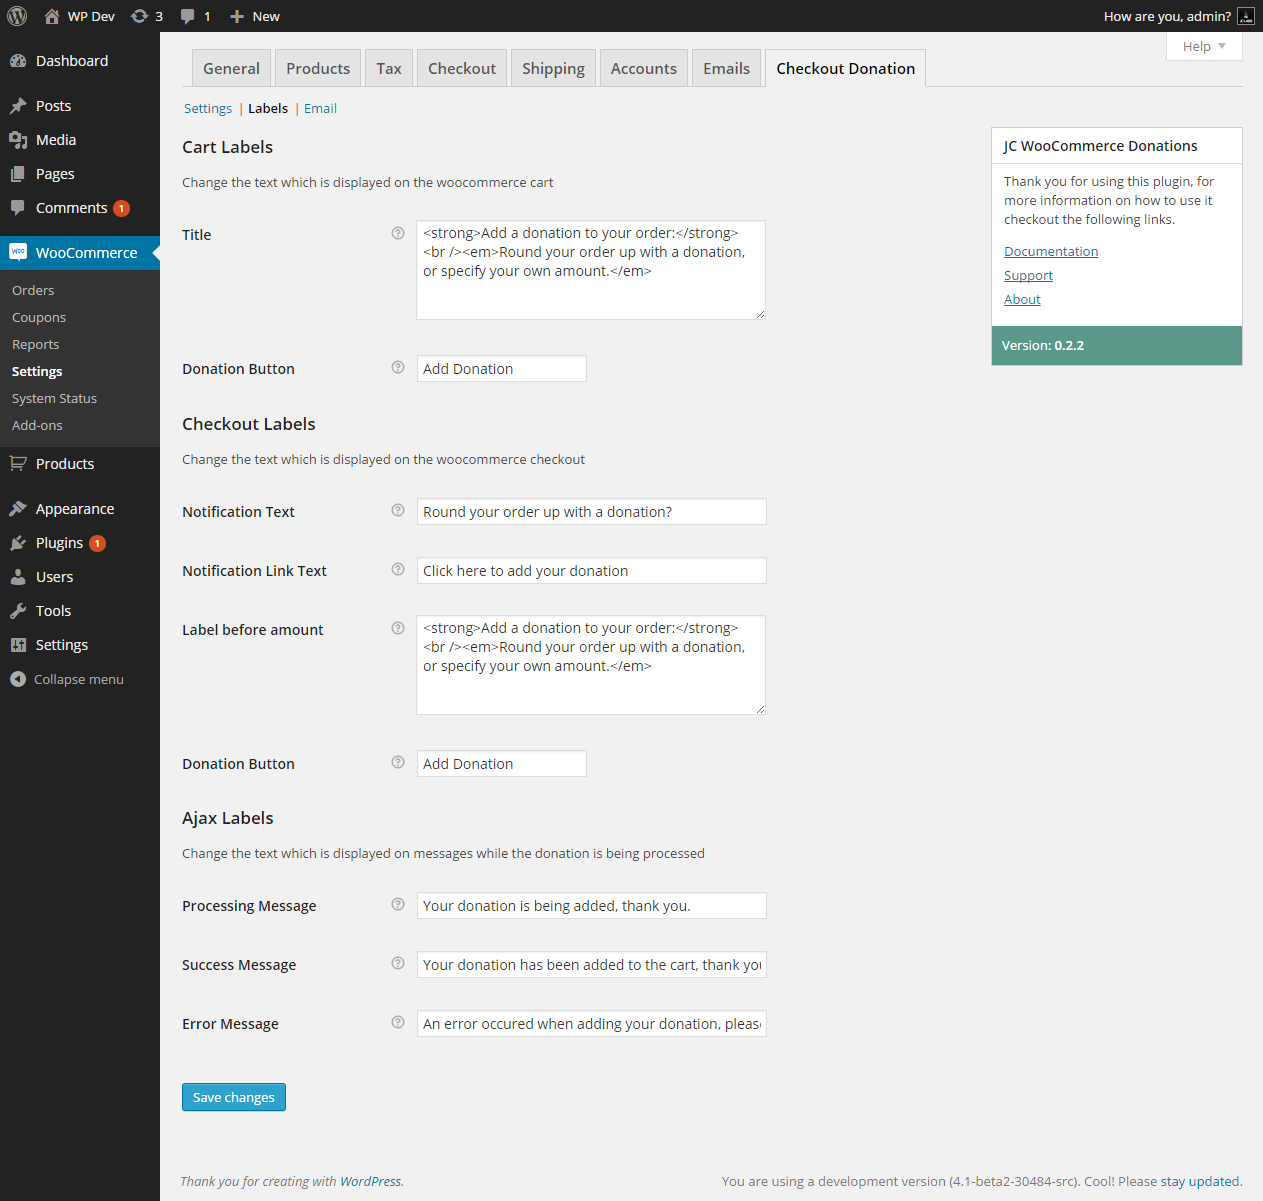Click the Pages icon in sidebar
Image resolution: width=1263 pixels, height=1201 pixels.
point(18,174)
